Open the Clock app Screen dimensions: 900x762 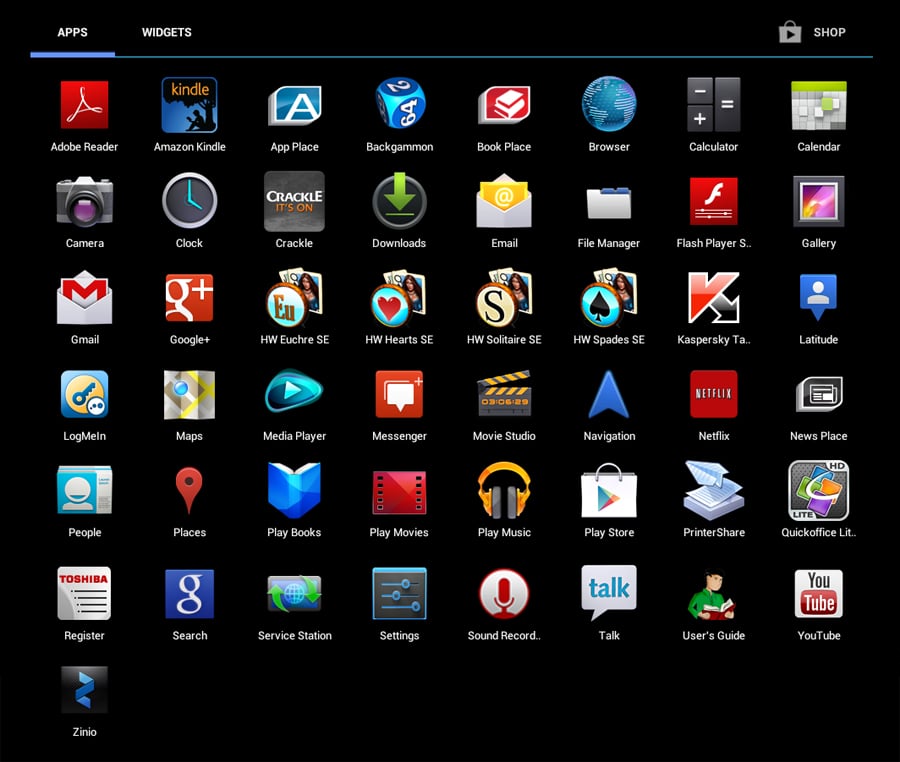click(x=189, y=201)
